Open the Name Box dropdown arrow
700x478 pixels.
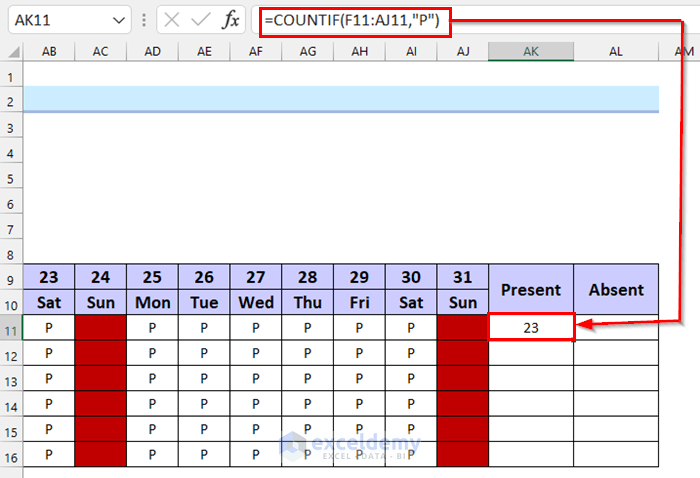[x=119, y=20]
